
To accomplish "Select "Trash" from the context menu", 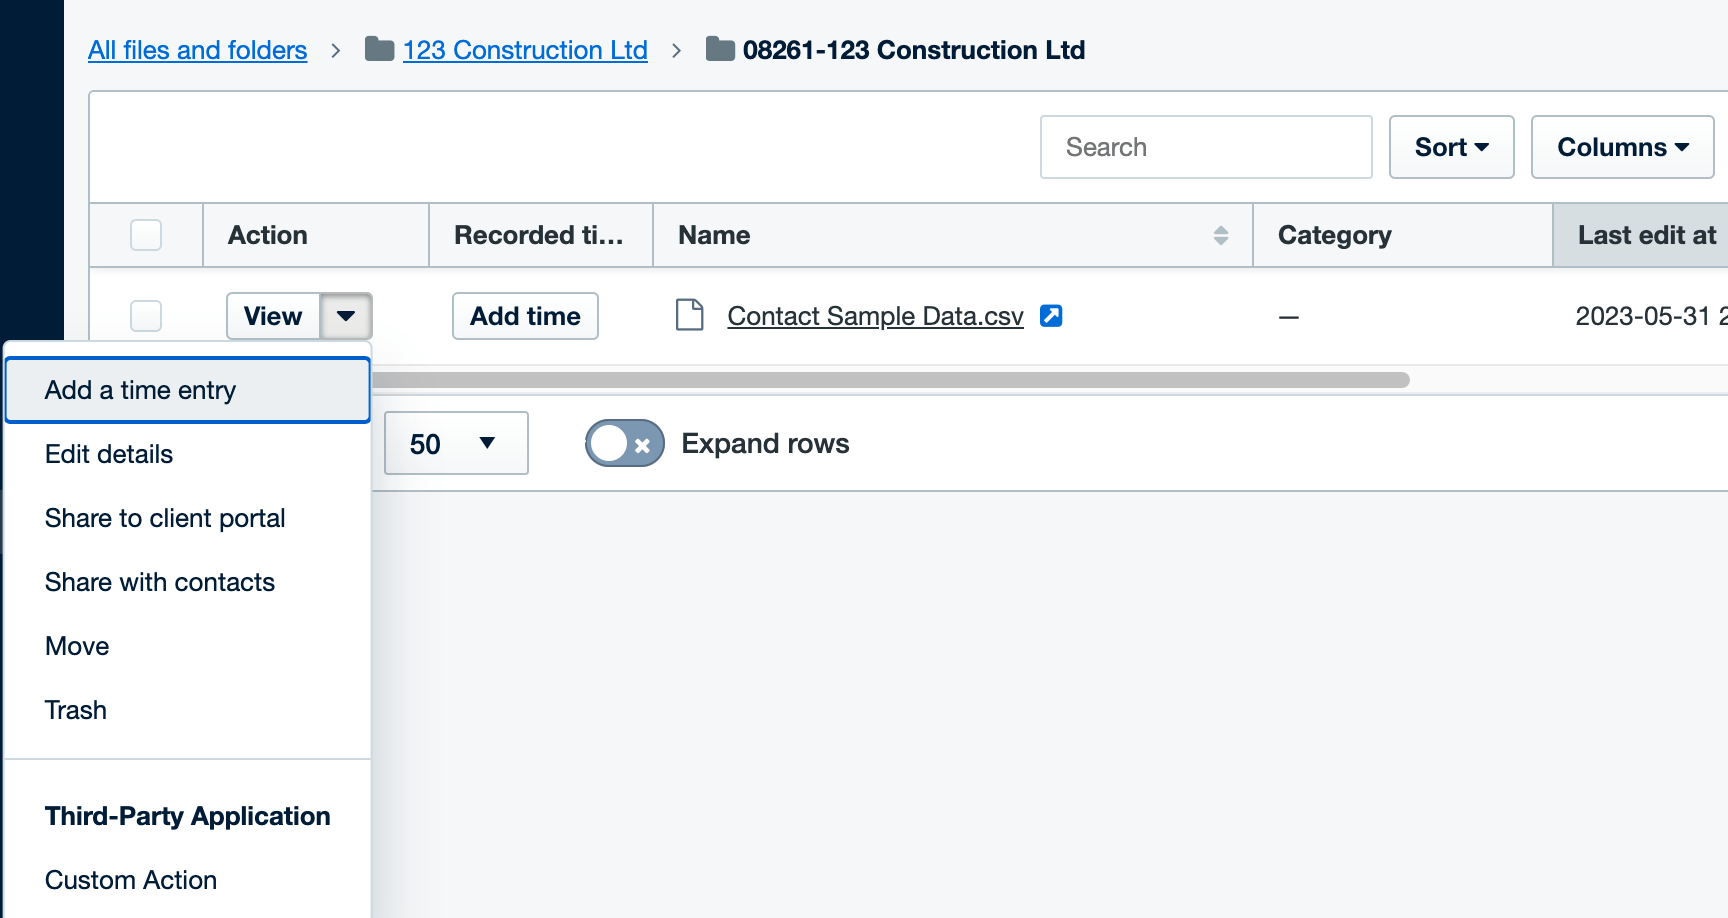I will (x=76, y=709).
